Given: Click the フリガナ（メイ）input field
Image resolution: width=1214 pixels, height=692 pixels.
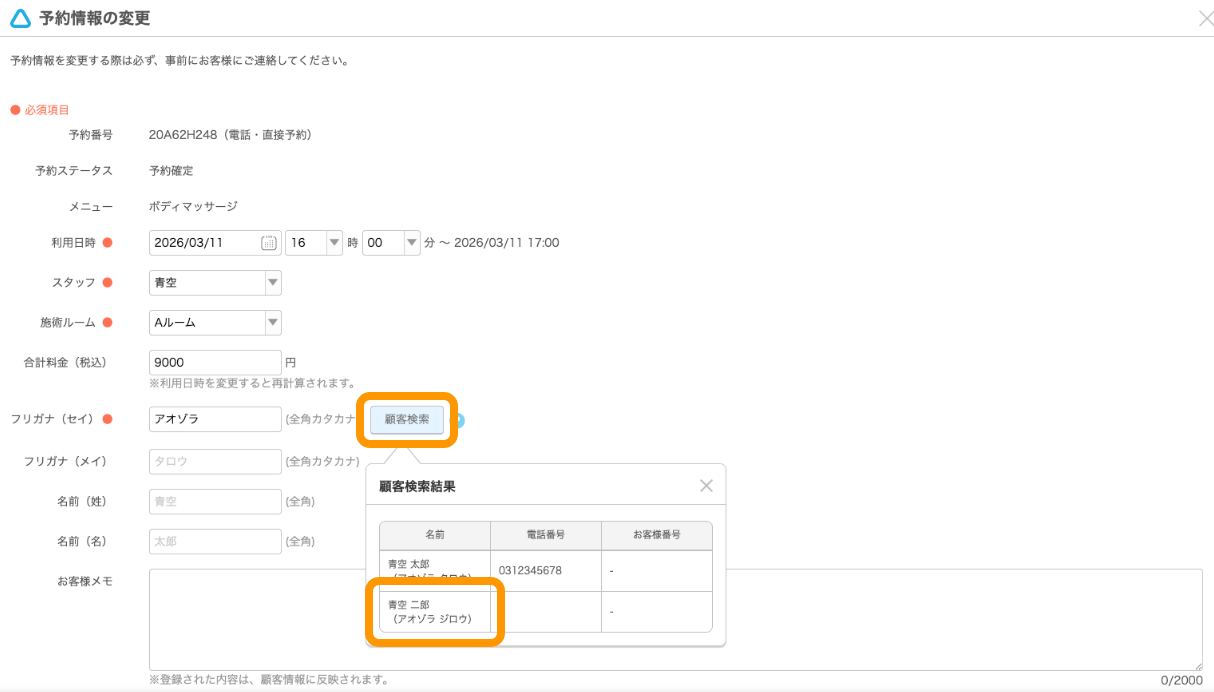Looking at the screenshot, I should [214, 461].
